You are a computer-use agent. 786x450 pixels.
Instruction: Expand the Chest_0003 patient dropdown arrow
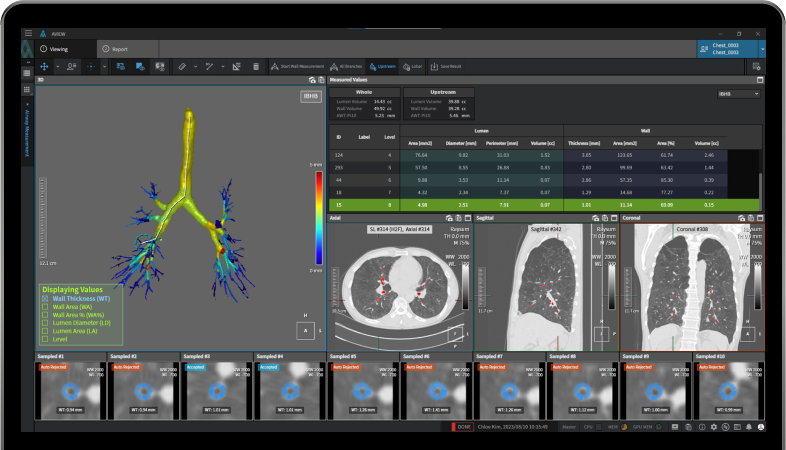[x=762, y=48]
